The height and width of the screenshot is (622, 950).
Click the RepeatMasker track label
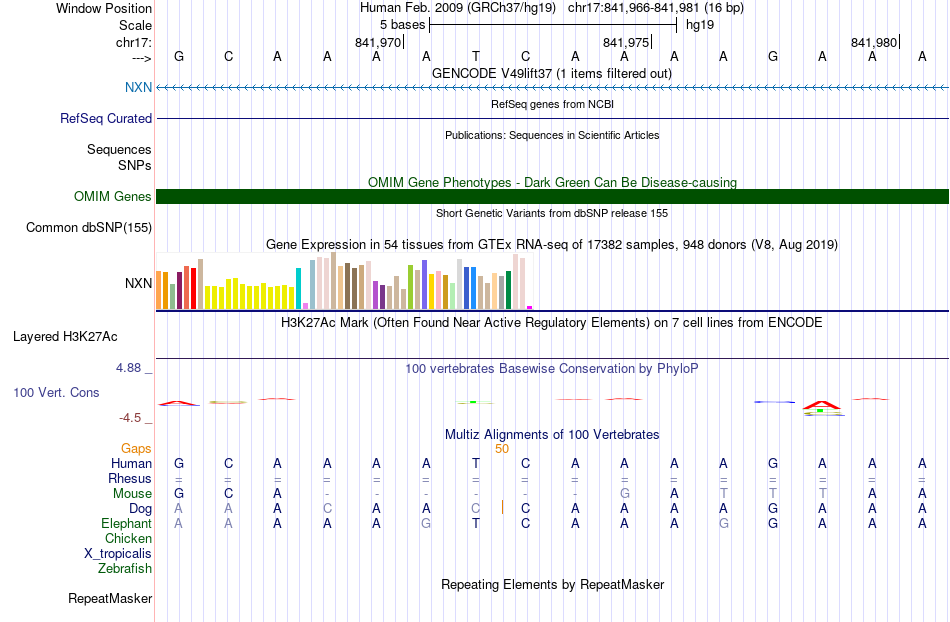[x=110, y=598]
